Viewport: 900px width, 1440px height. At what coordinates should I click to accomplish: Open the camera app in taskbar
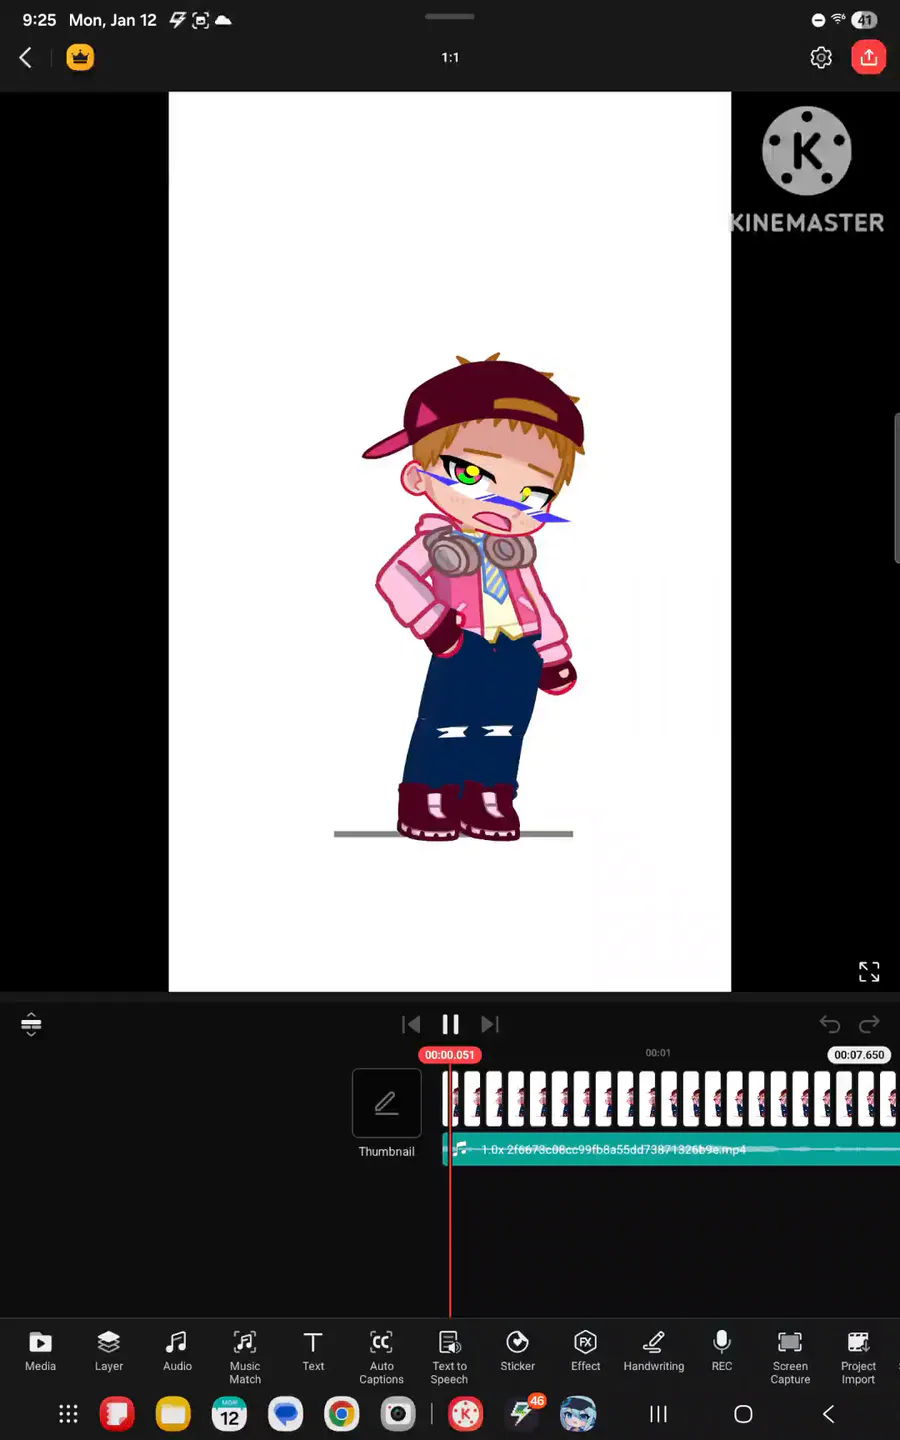(x=397, y=1414)
